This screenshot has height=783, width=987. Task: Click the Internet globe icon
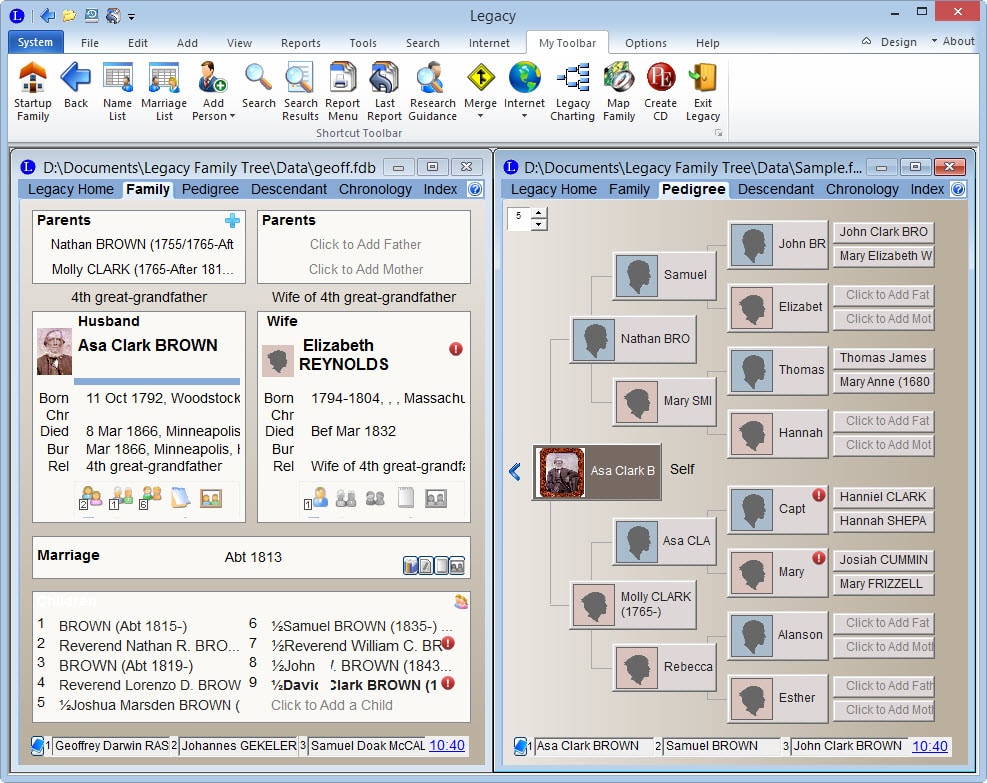pyautogui.click(x=524, y=78)
